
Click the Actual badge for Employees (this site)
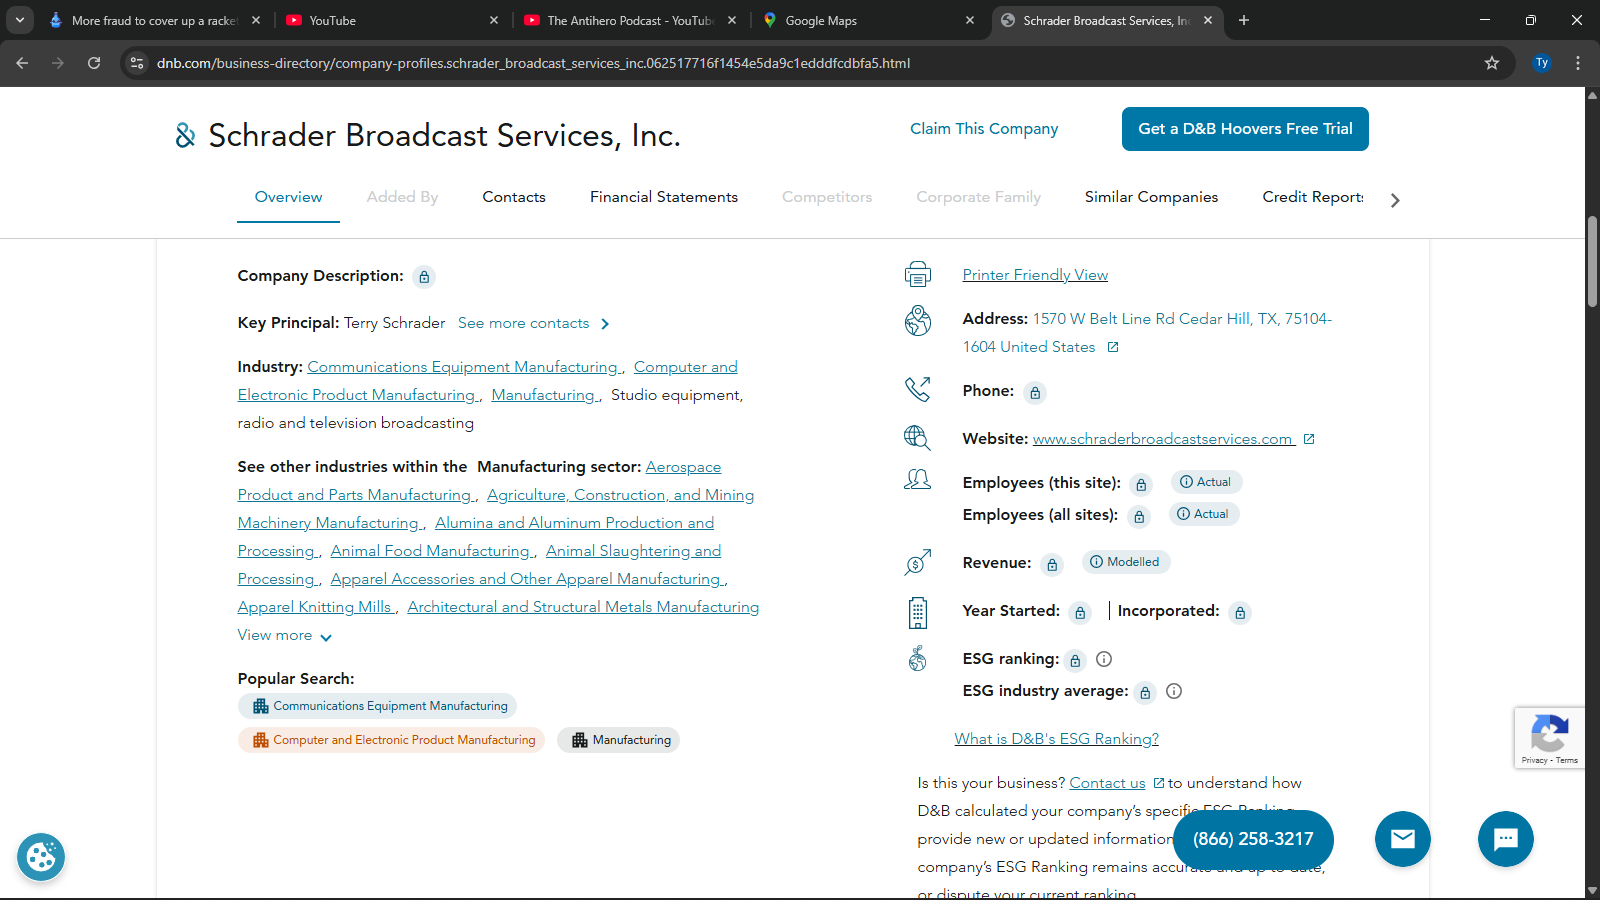(x=1206, y=482)
